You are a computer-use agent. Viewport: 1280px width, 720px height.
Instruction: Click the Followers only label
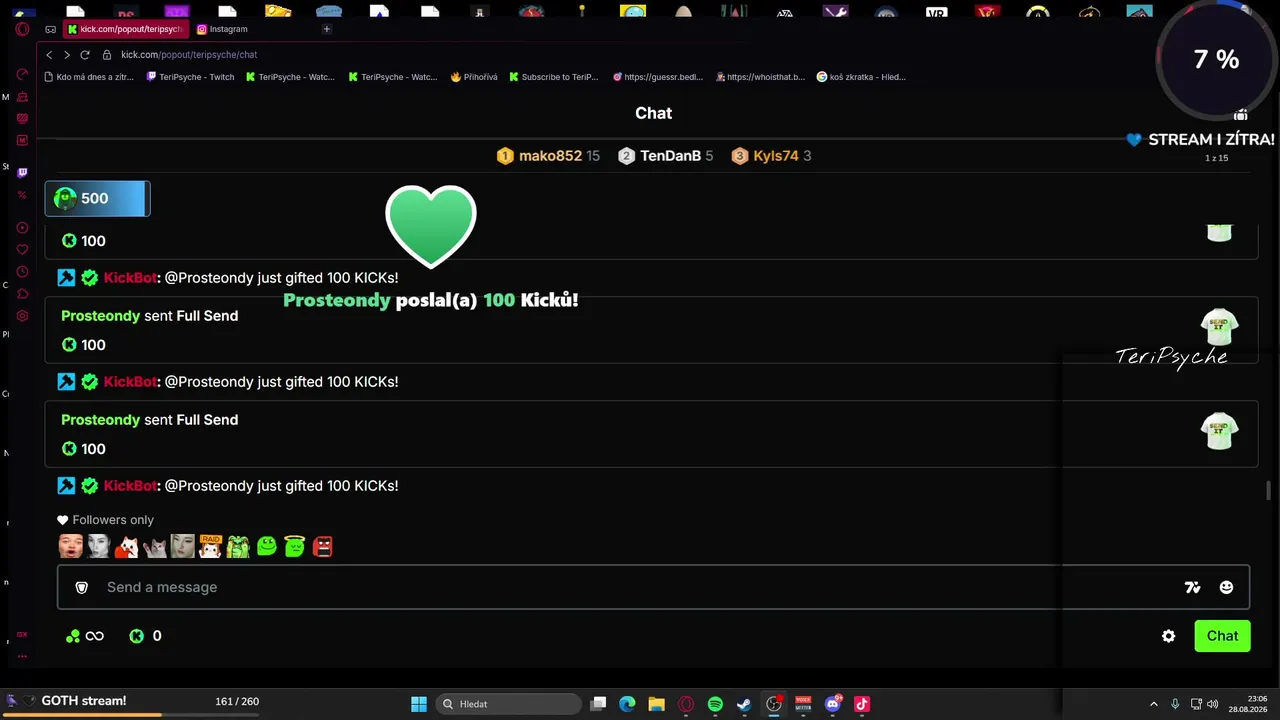(105, 520)
